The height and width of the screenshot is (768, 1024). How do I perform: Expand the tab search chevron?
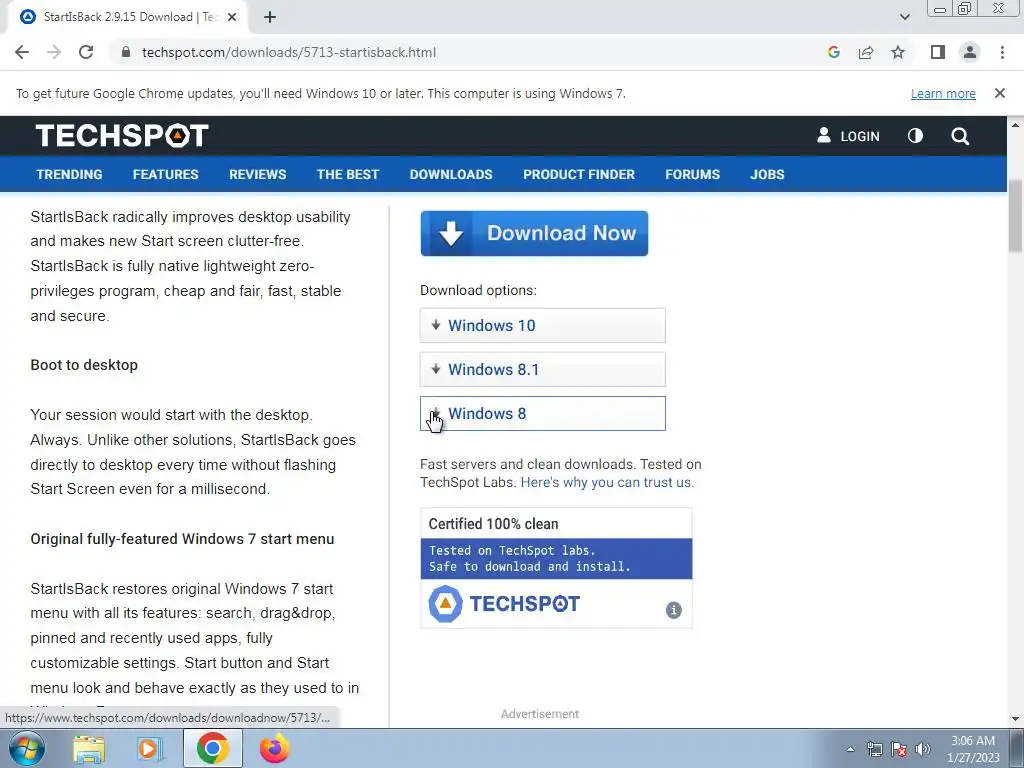[x=904, y=17]
